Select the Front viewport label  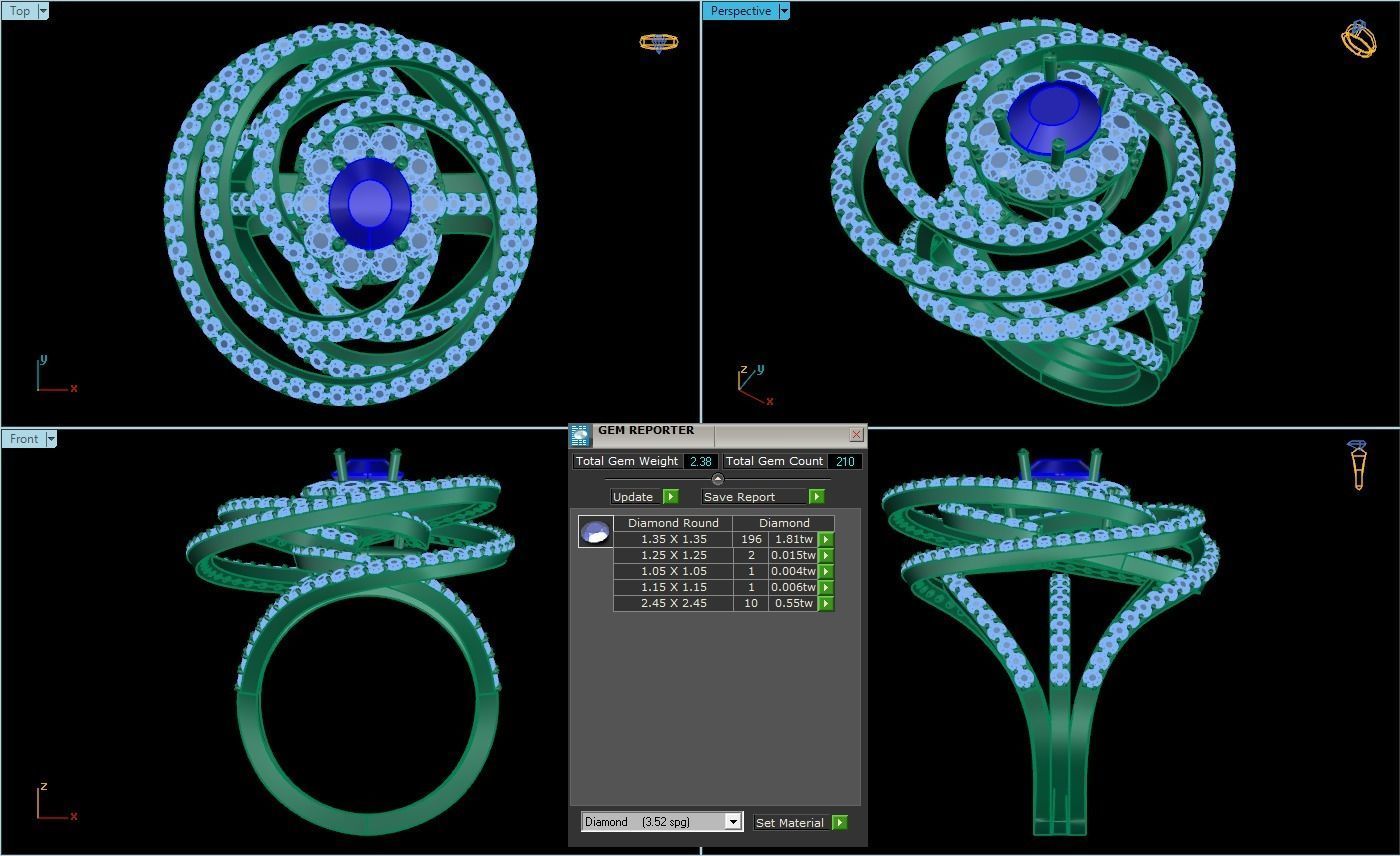[x=23, y=439]
